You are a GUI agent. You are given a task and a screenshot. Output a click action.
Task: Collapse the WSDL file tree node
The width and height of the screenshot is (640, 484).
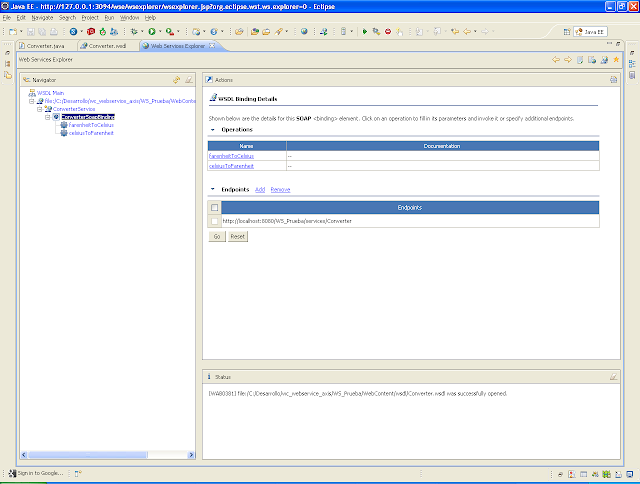point(31,101)
